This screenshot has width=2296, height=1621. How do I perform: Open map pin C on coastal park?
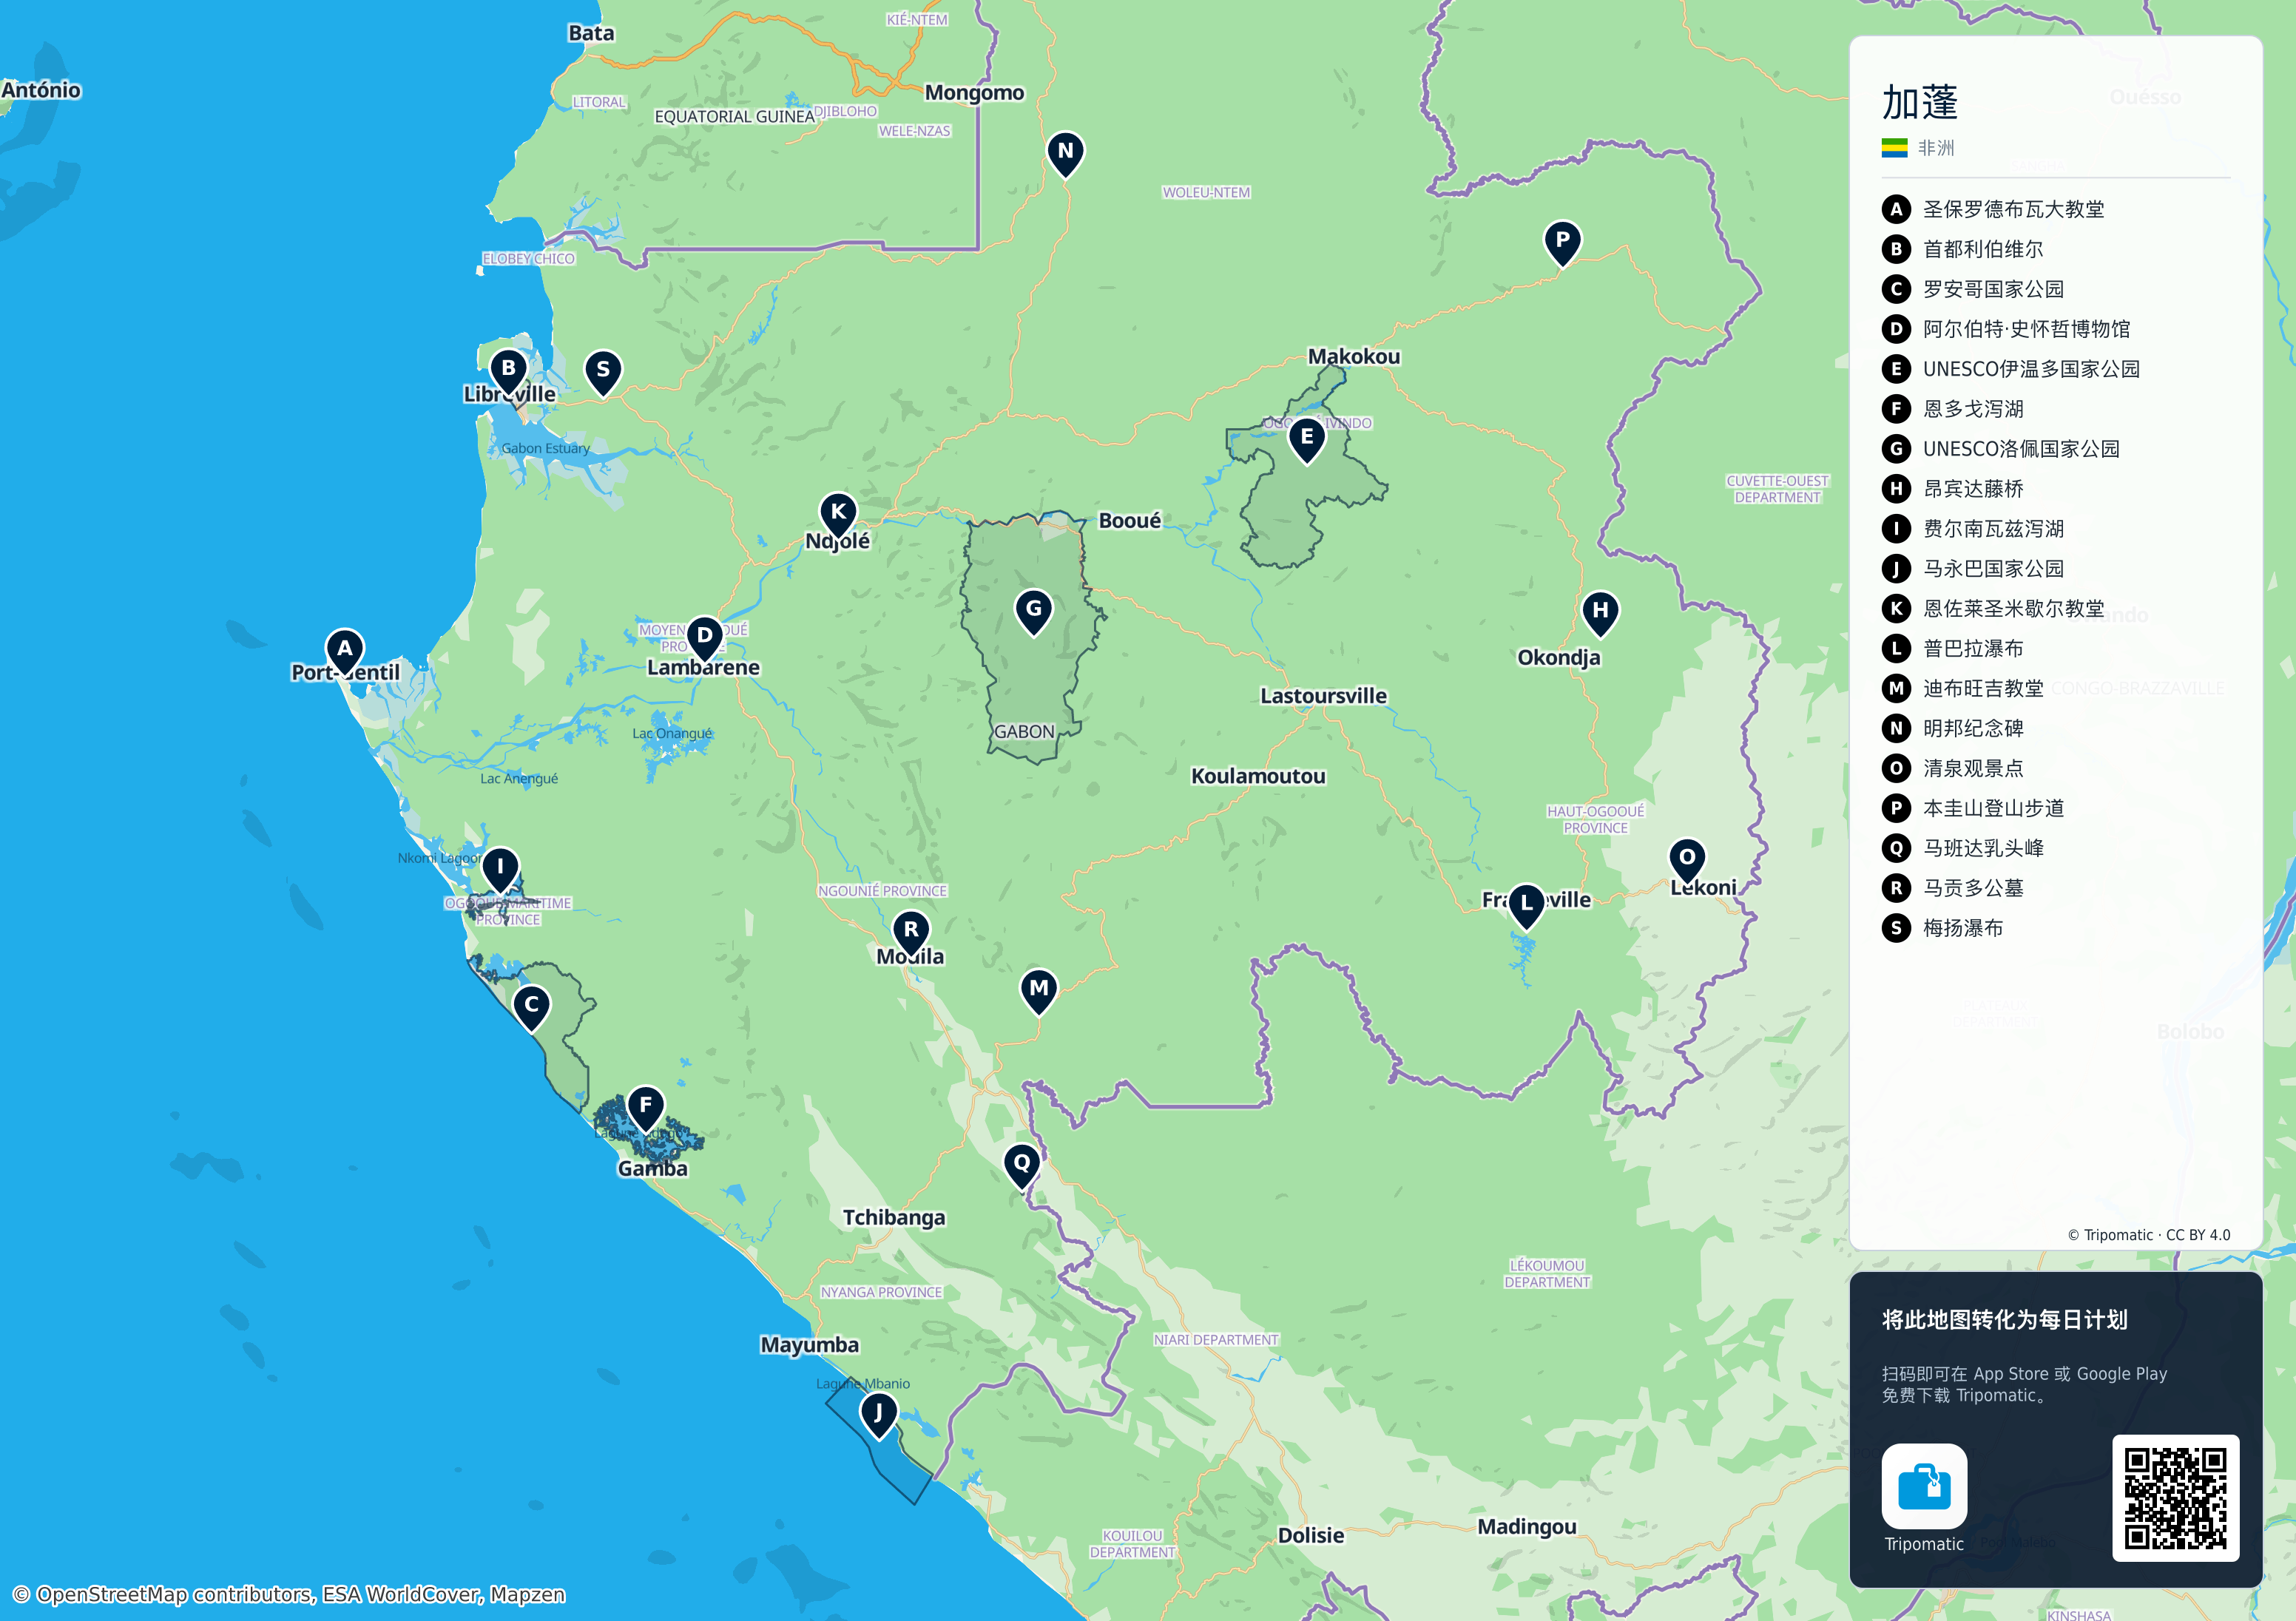532,1008
